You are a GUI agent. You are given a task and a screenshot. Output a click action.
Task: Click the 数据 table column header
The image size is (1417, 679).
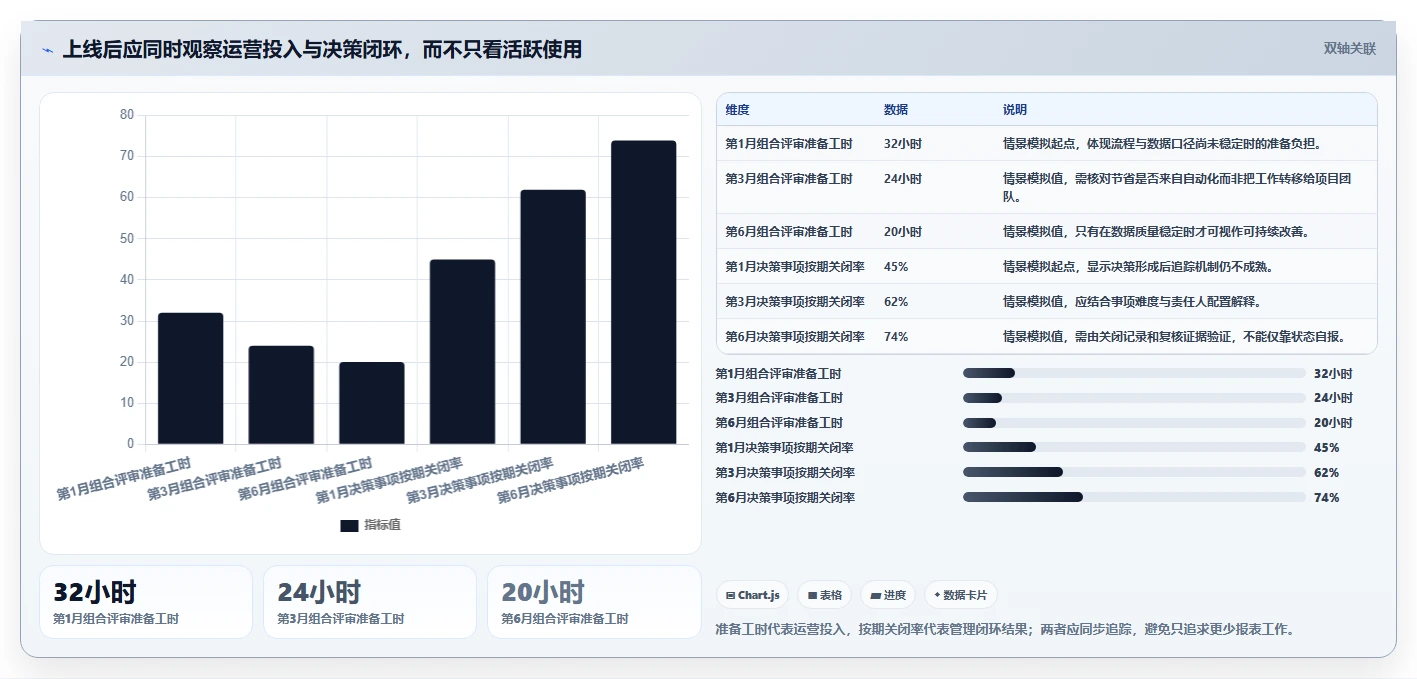896,110
